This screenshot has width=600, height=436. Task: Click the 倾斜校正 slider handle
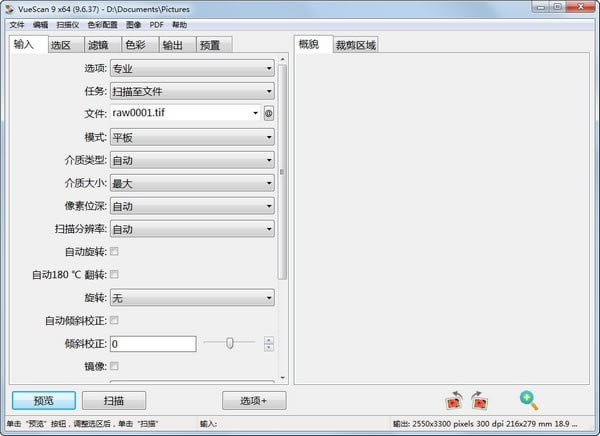(x=230, y=343)
